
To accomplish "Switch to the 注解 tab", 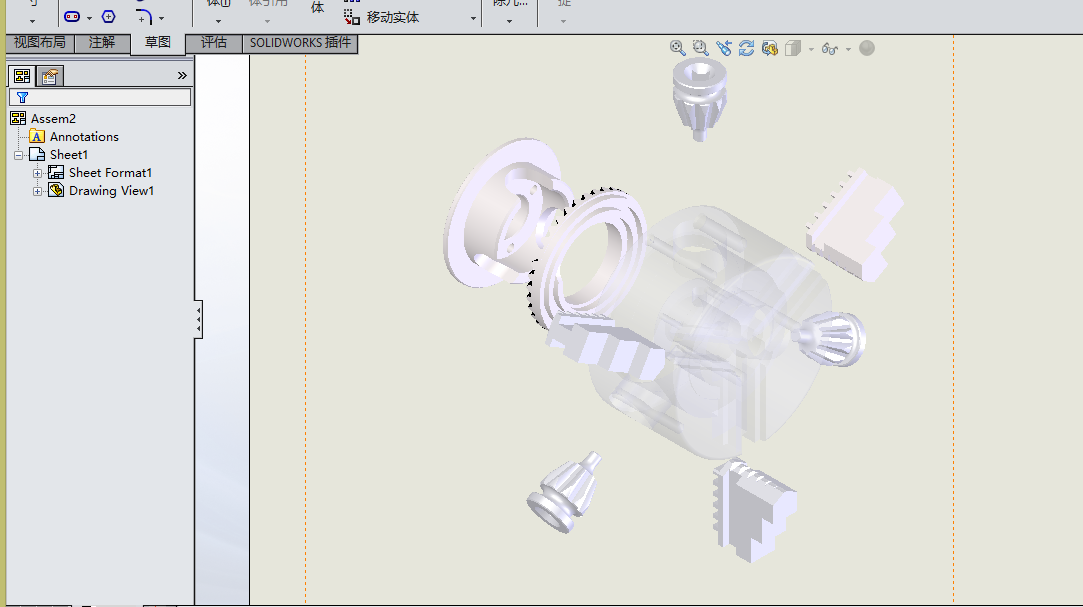I will coord(102,43).
